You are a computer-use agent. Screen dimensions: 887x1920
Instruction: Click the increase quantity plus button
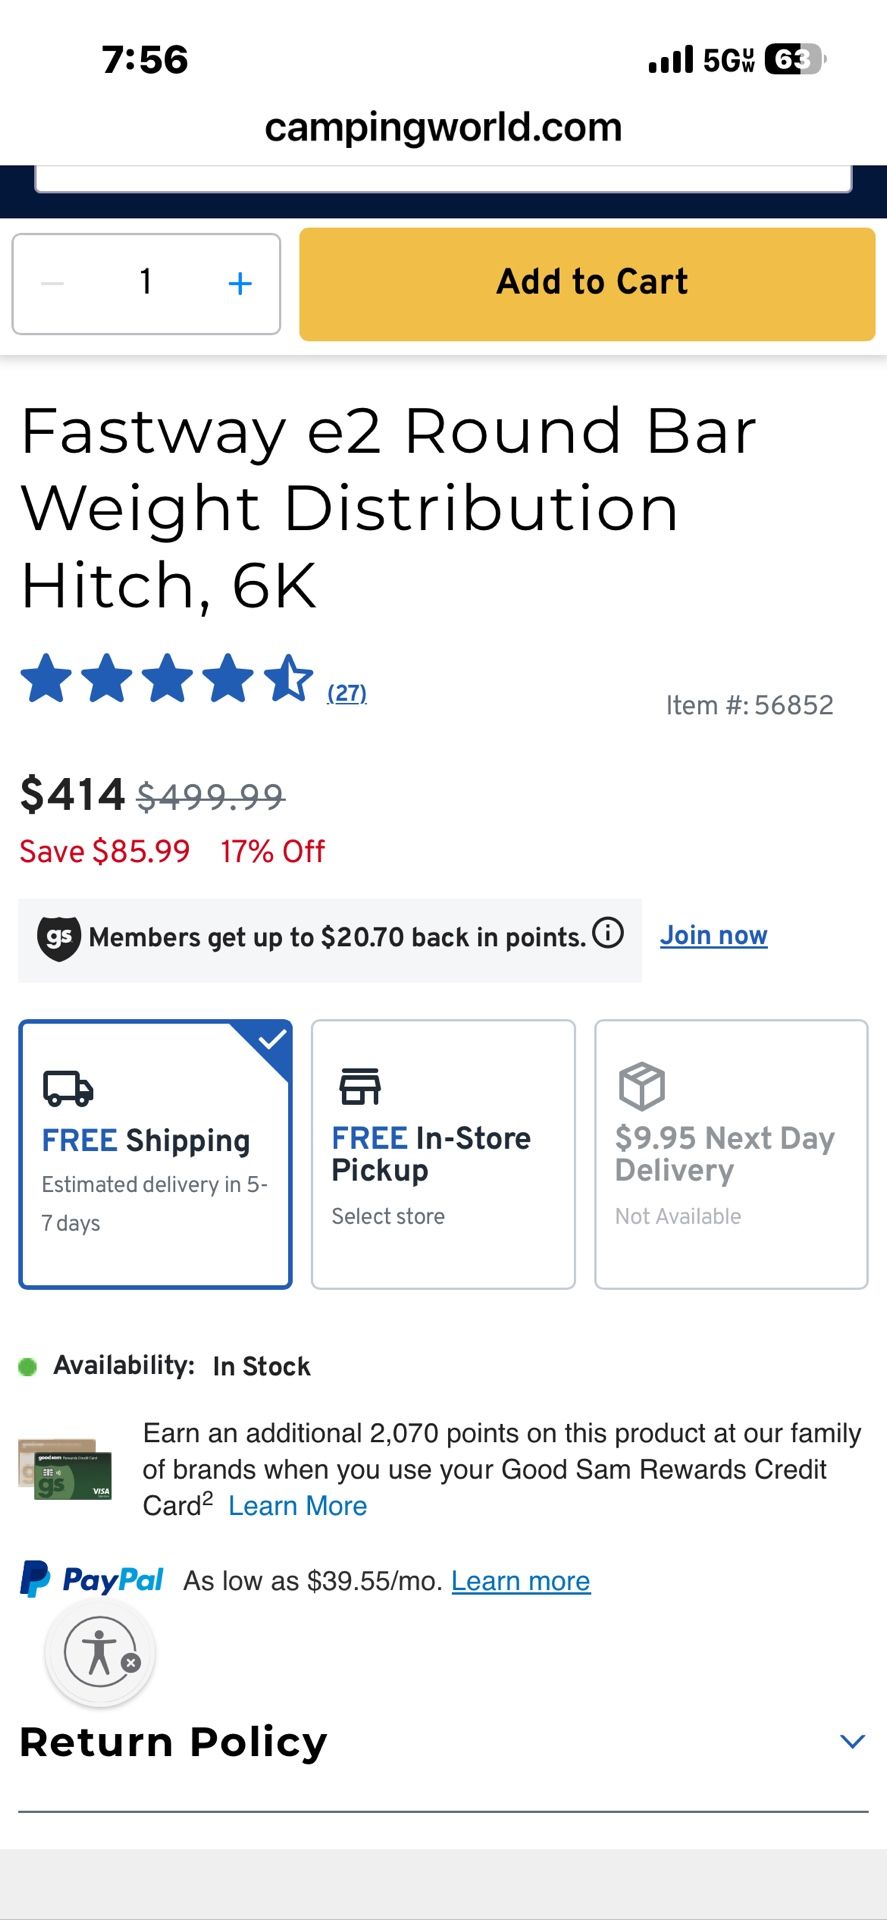tap(240, 283)
